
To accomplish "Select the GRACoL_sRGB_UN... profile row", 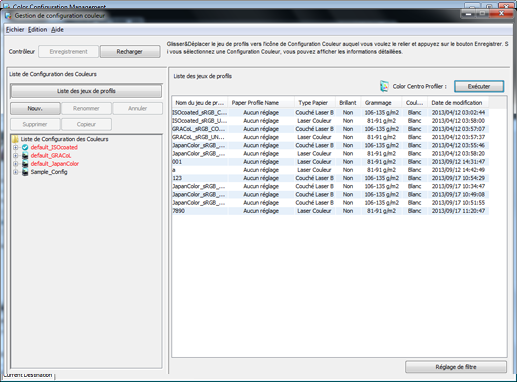I will click(330, 137).
